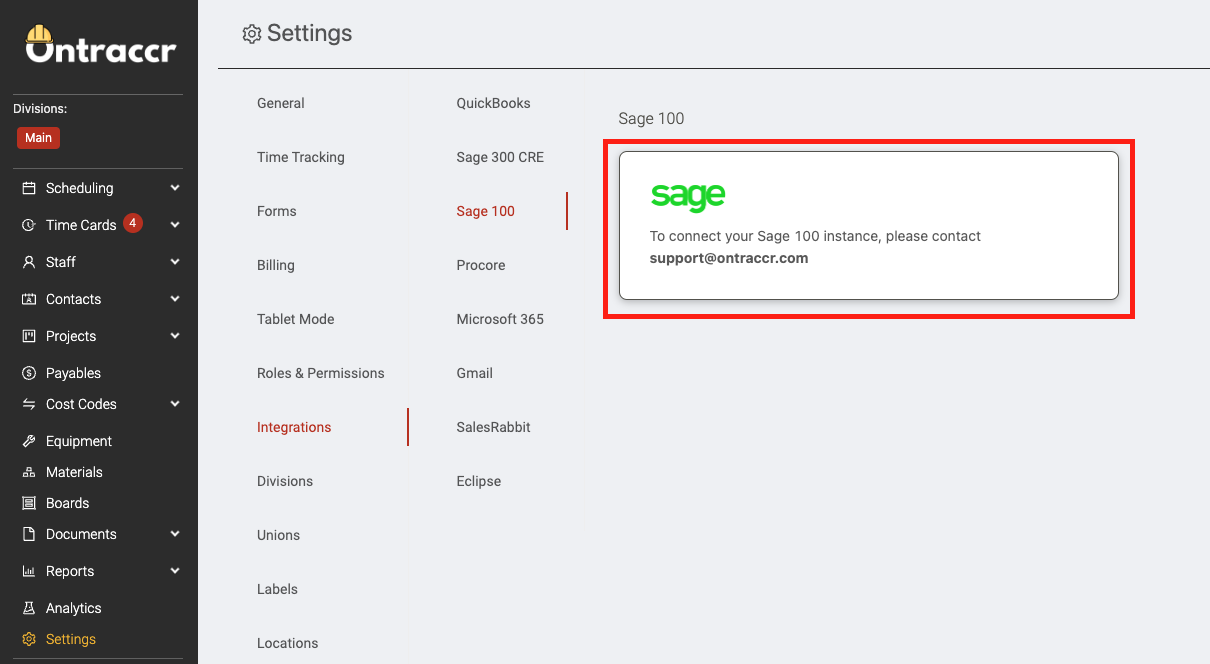Screen dimensions: 1210x664
Task: Select the Sage 300 CRE integration
Action: [x=501, y=157]
